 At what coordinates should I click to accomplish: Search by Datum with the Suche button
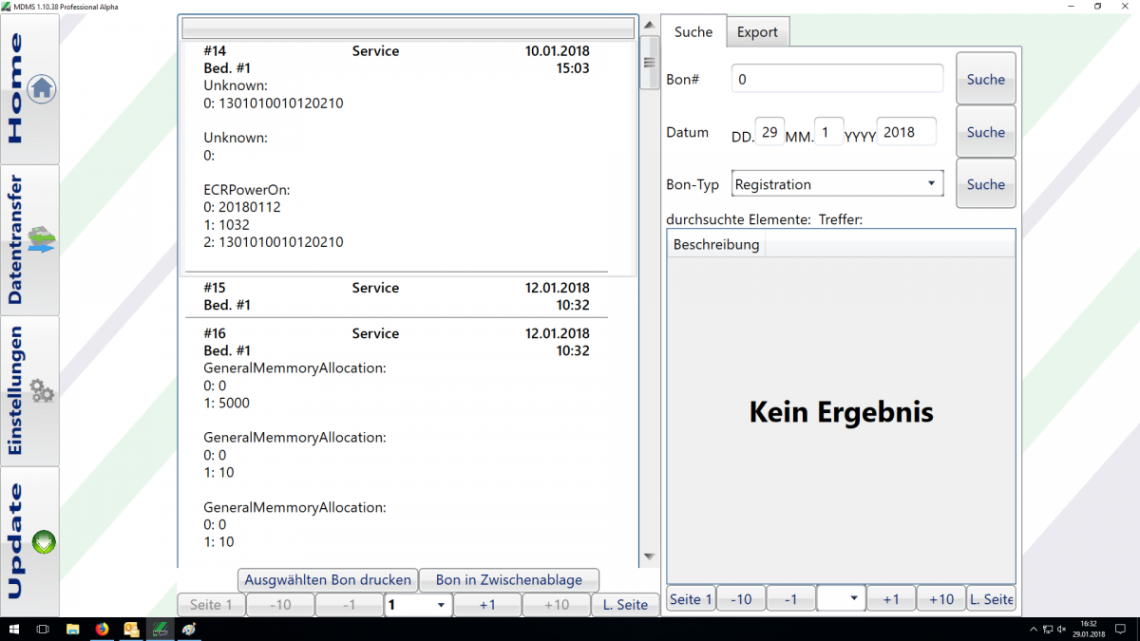986,132
